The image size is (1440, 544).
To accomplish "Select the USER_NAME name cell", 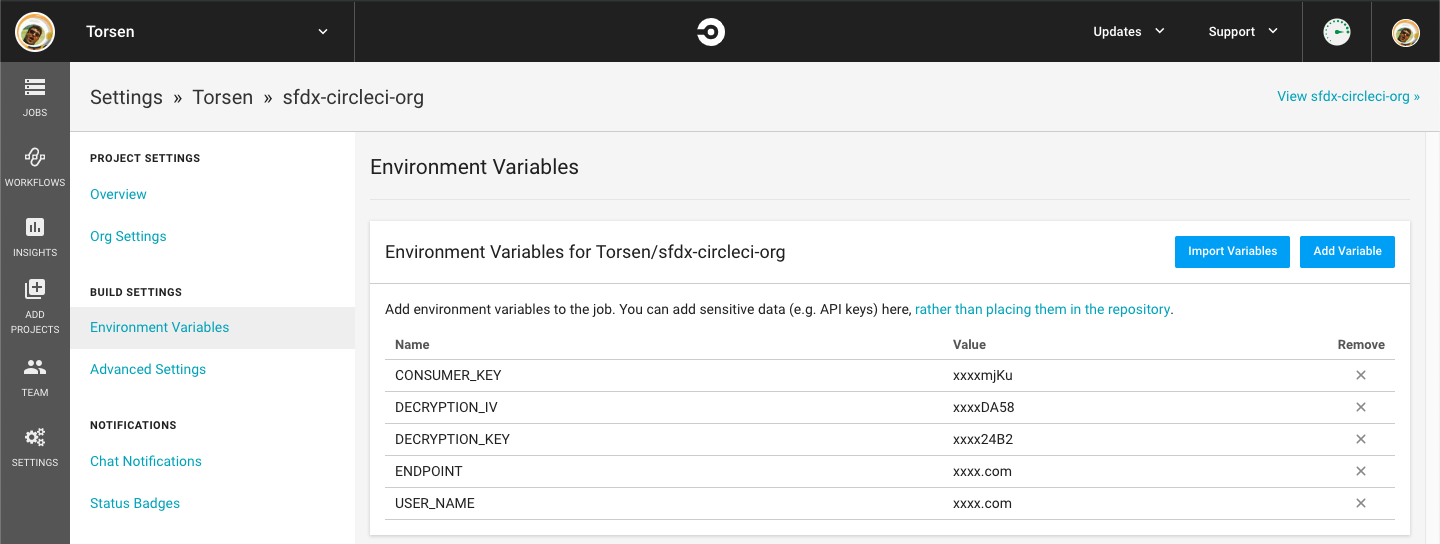I will [x=435, y=504].
